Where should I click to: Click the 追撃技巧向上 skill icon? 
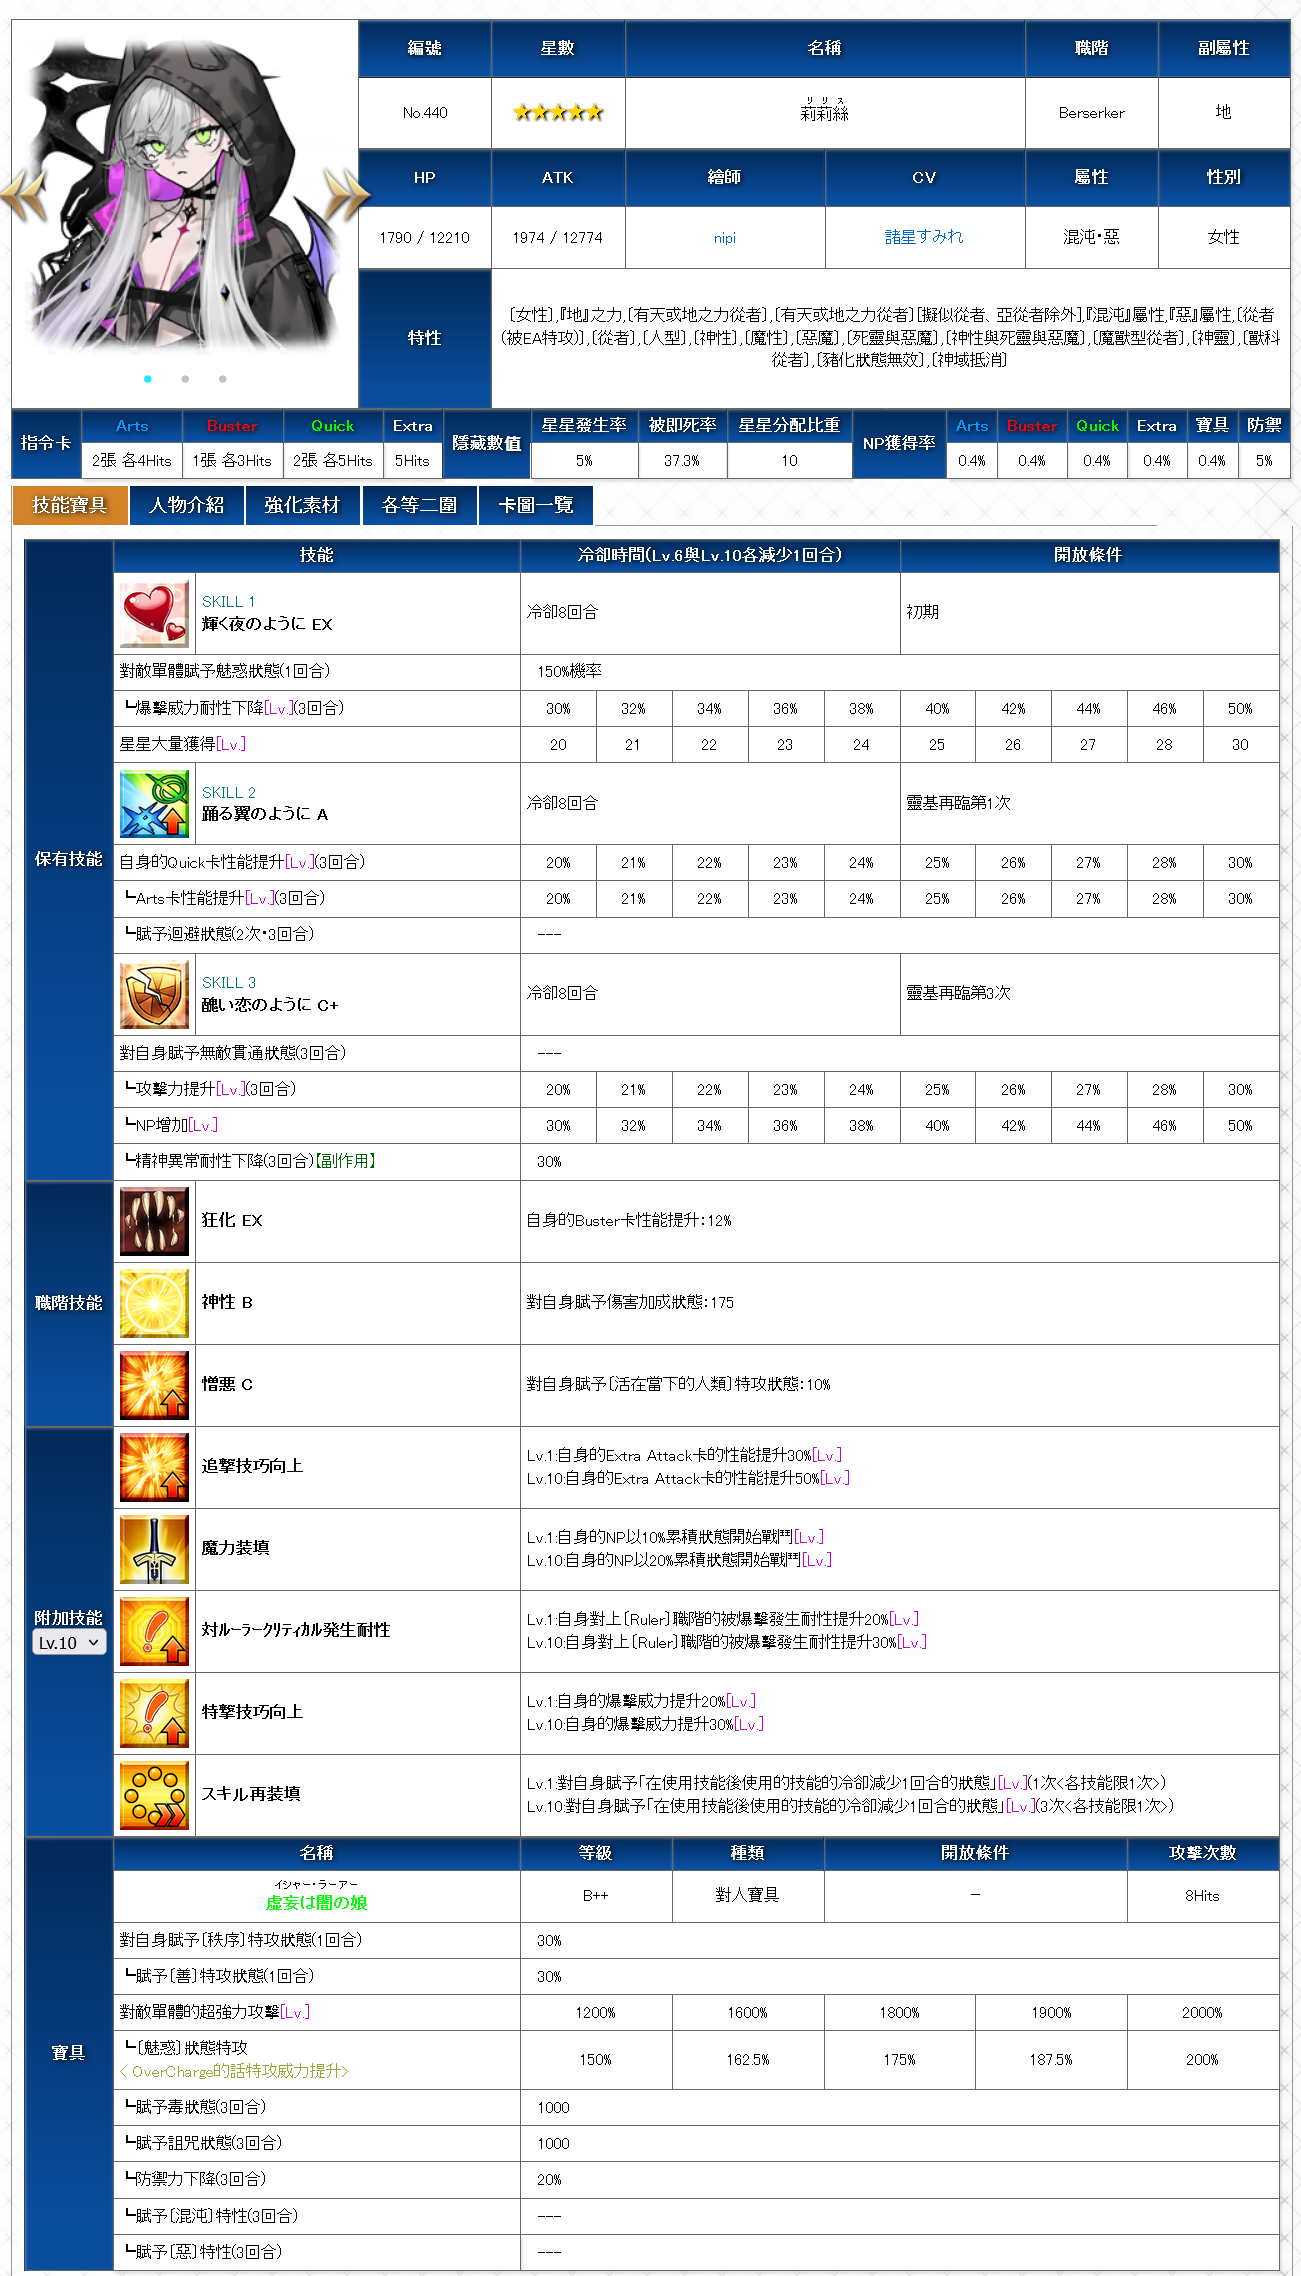point(154,1467)
